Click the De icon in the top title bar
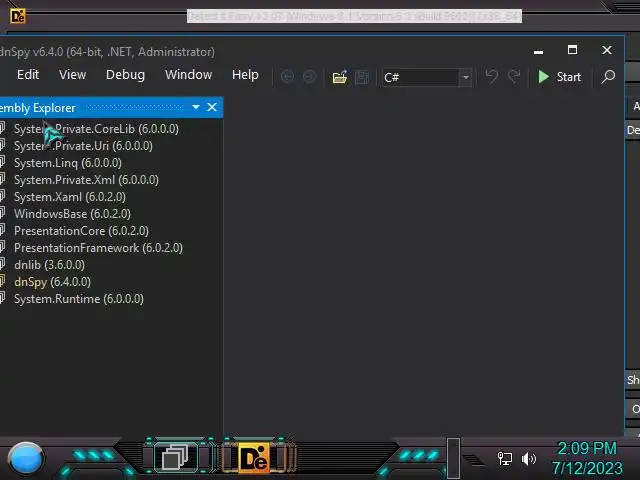 click(x=18, y=16)
